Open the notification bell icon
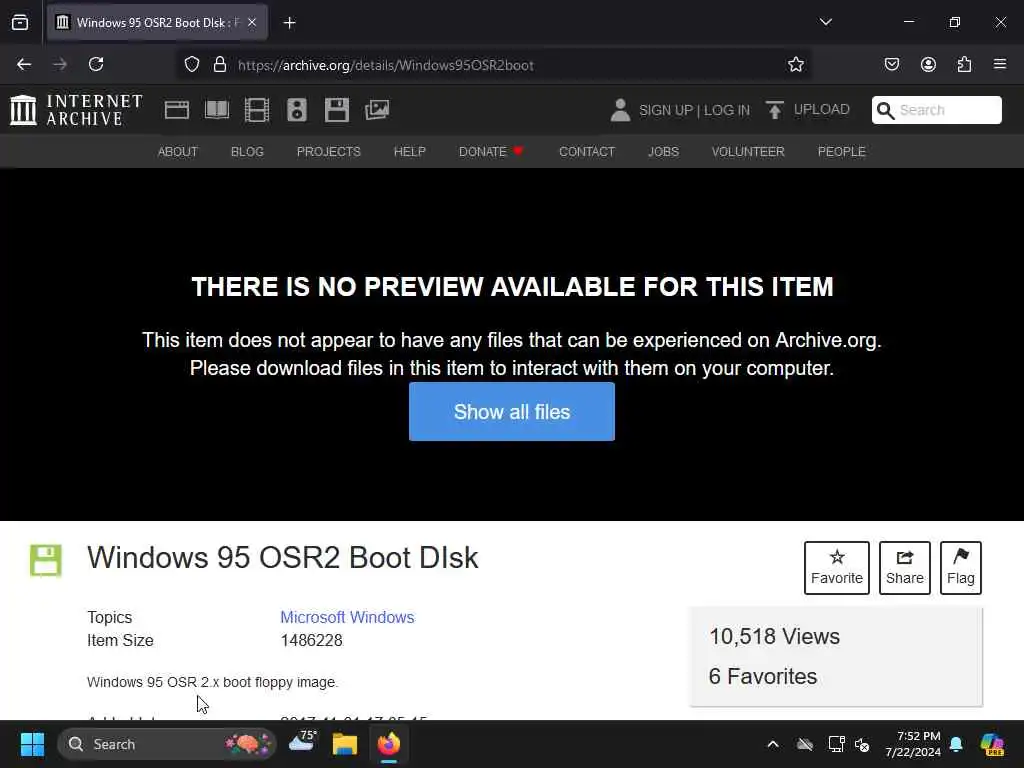The width and height of the screenshot is (1024, 768). pyautogui.click(x=956, y=744)
